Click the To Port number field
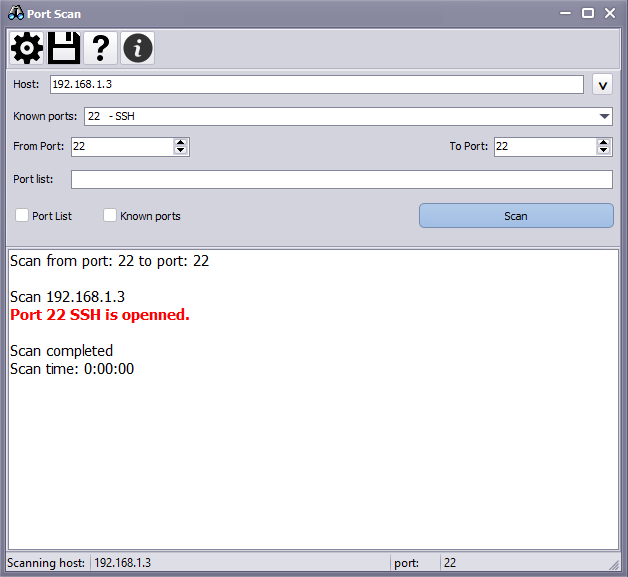Screen dimensions: 628x577 [x=545, y=147]
